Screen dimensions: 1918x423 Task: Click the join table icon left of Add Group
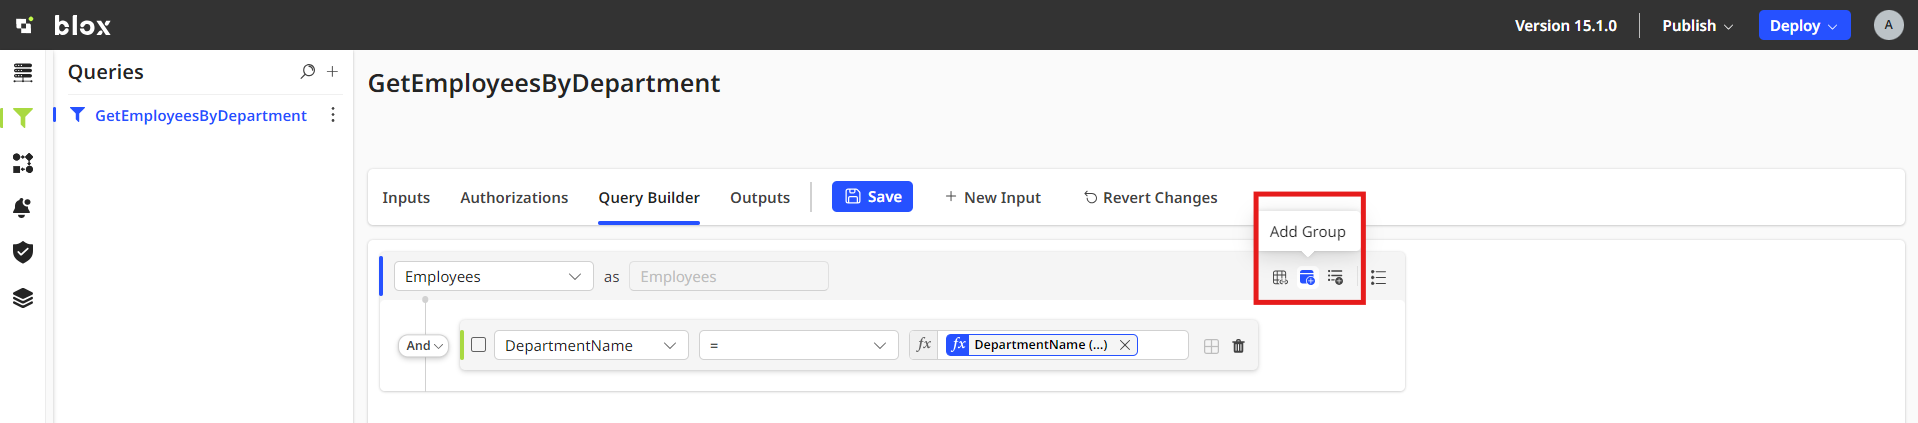point(1280,277)
